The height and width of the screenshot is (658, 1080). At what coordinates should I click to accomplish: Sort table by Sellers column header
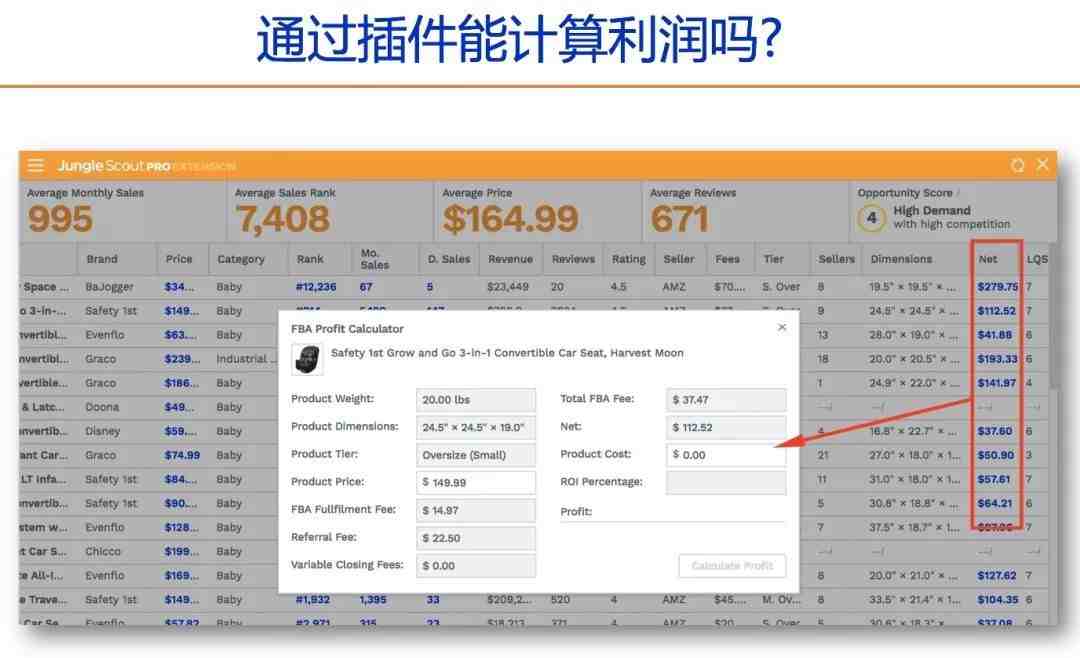[836, 259]
